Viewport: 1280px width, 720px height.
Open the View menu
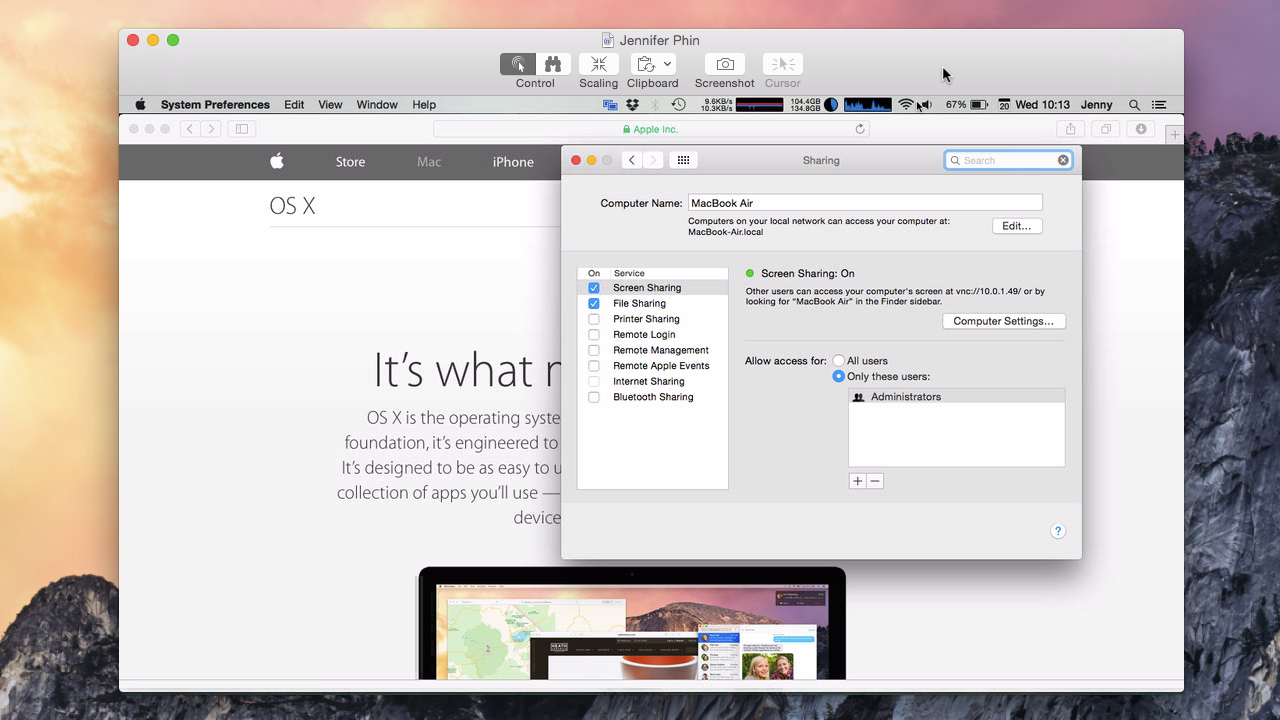pyautogui.click(x=330, y=105)
